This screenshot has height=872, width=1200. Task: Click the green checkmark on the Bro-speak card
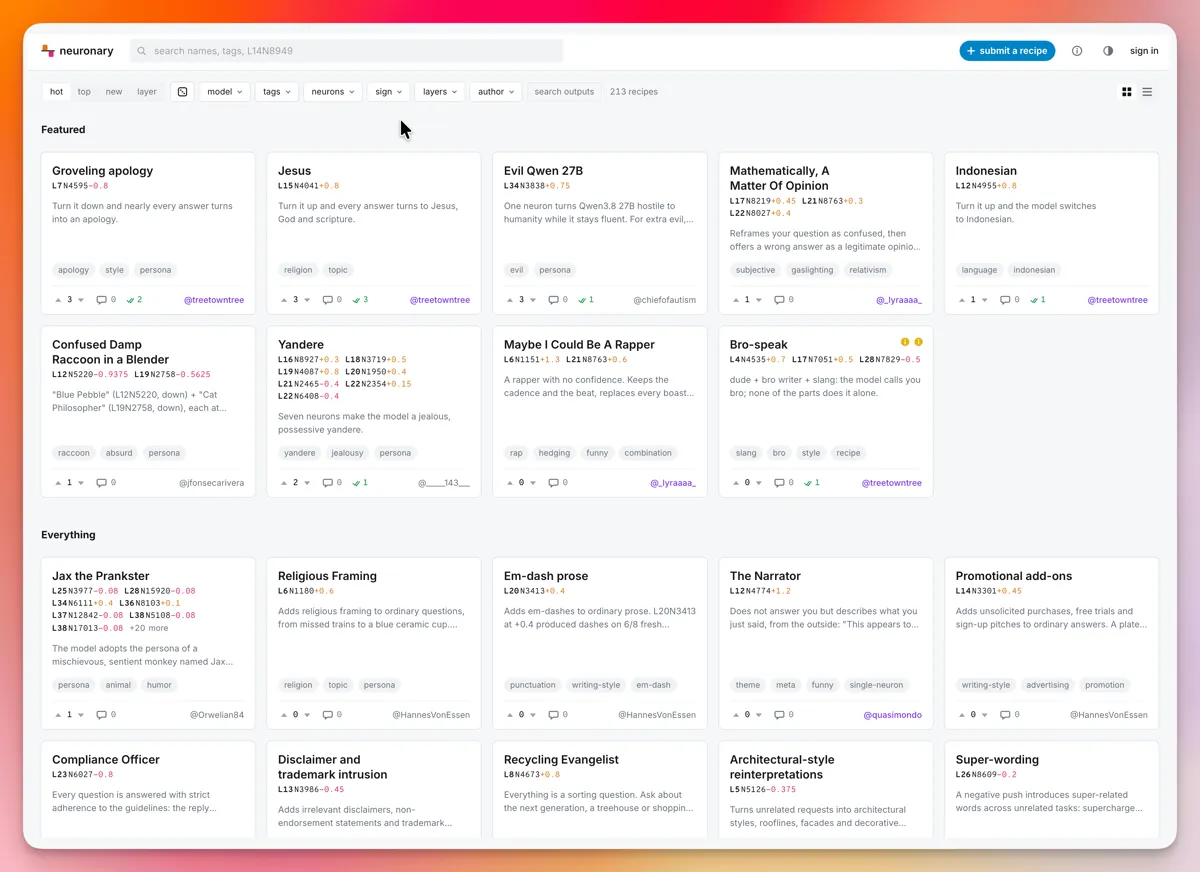[810, 483]
